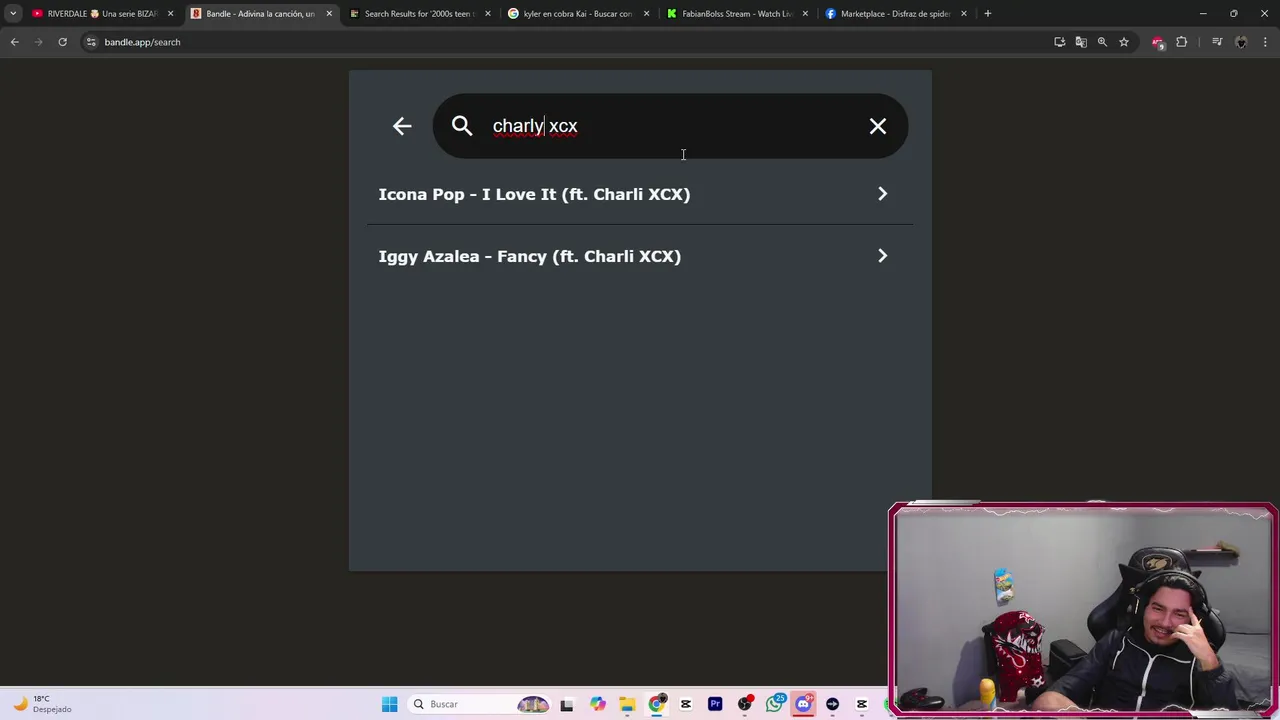Install the app from address bar icon
The image size is (1280, 720).
coord(1060,42)
